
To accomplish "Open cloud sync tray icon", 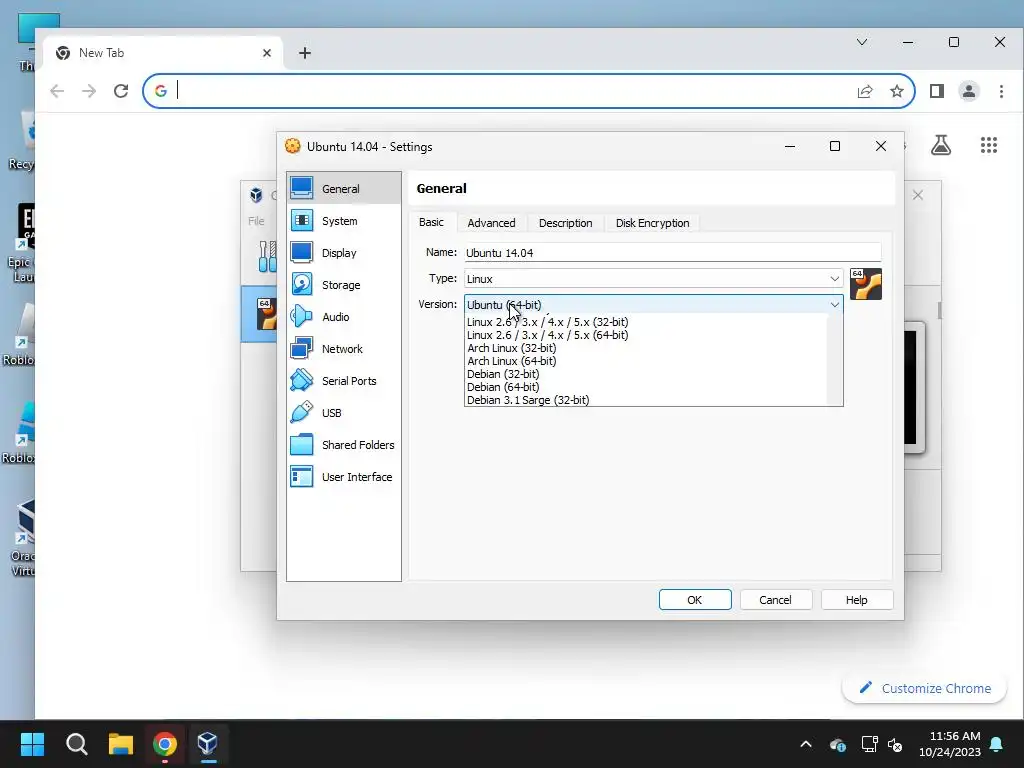I will (x=838, y=744).
